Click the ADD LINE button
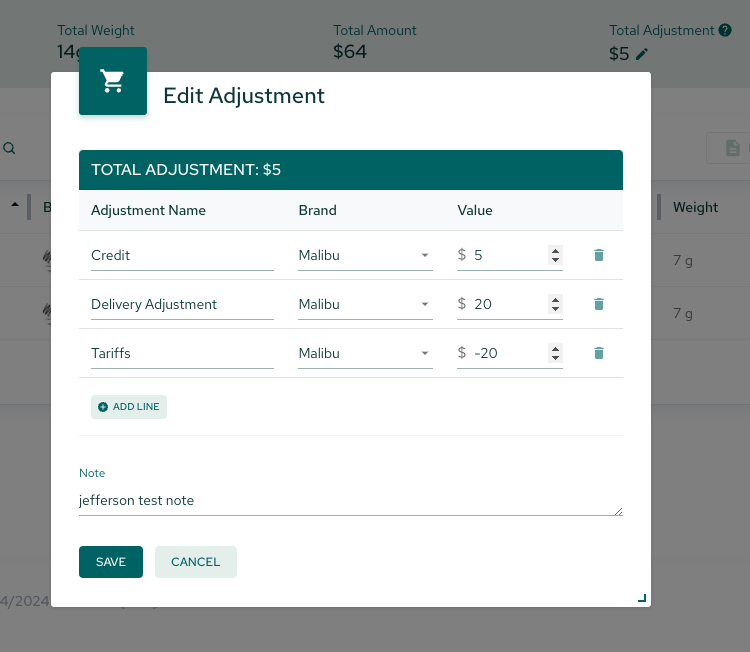 pyautogui.click(x=129, y=407)
